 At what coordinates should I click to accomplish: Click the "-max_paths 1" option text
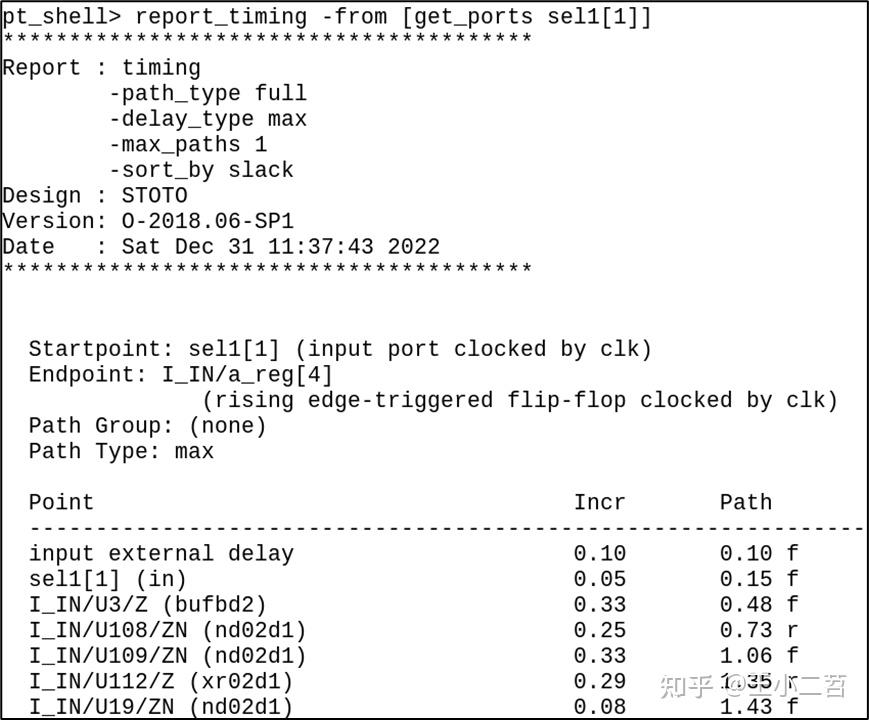coord(187,145)
